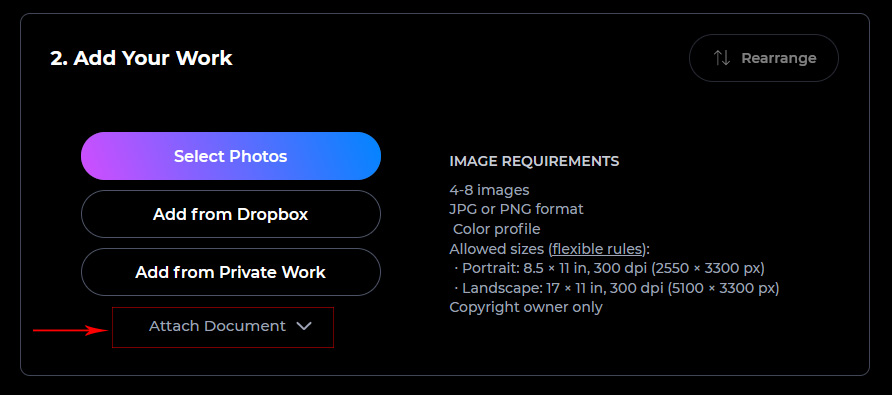This screenshot has width=892, height=395.
Task: Click the Rearrange up-down arrows icon
Action: point(722,58)
